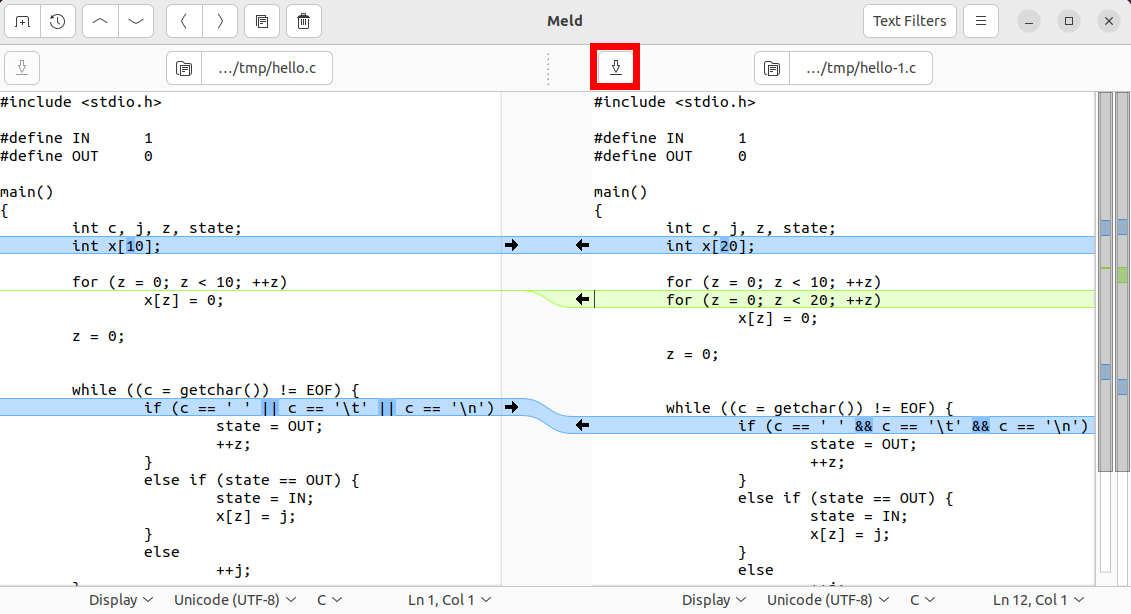Undo the last change
This screenshot has height=614, width=1131.
[183, 21]
